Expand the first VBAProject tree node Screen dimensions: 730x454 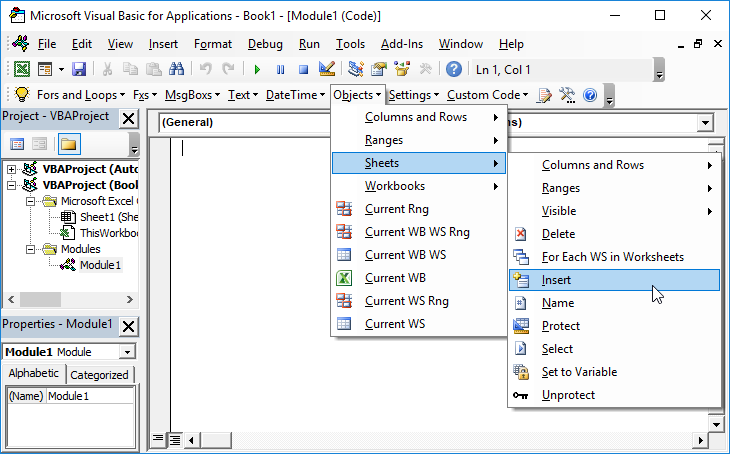(12, 169)
